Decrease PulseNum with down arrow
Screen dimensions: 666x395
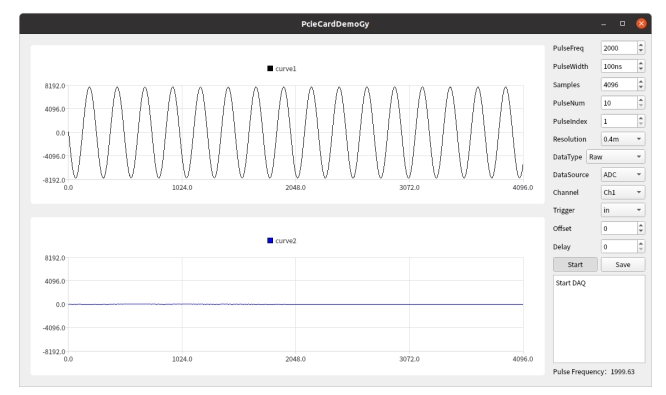click(x=641, y=106)
